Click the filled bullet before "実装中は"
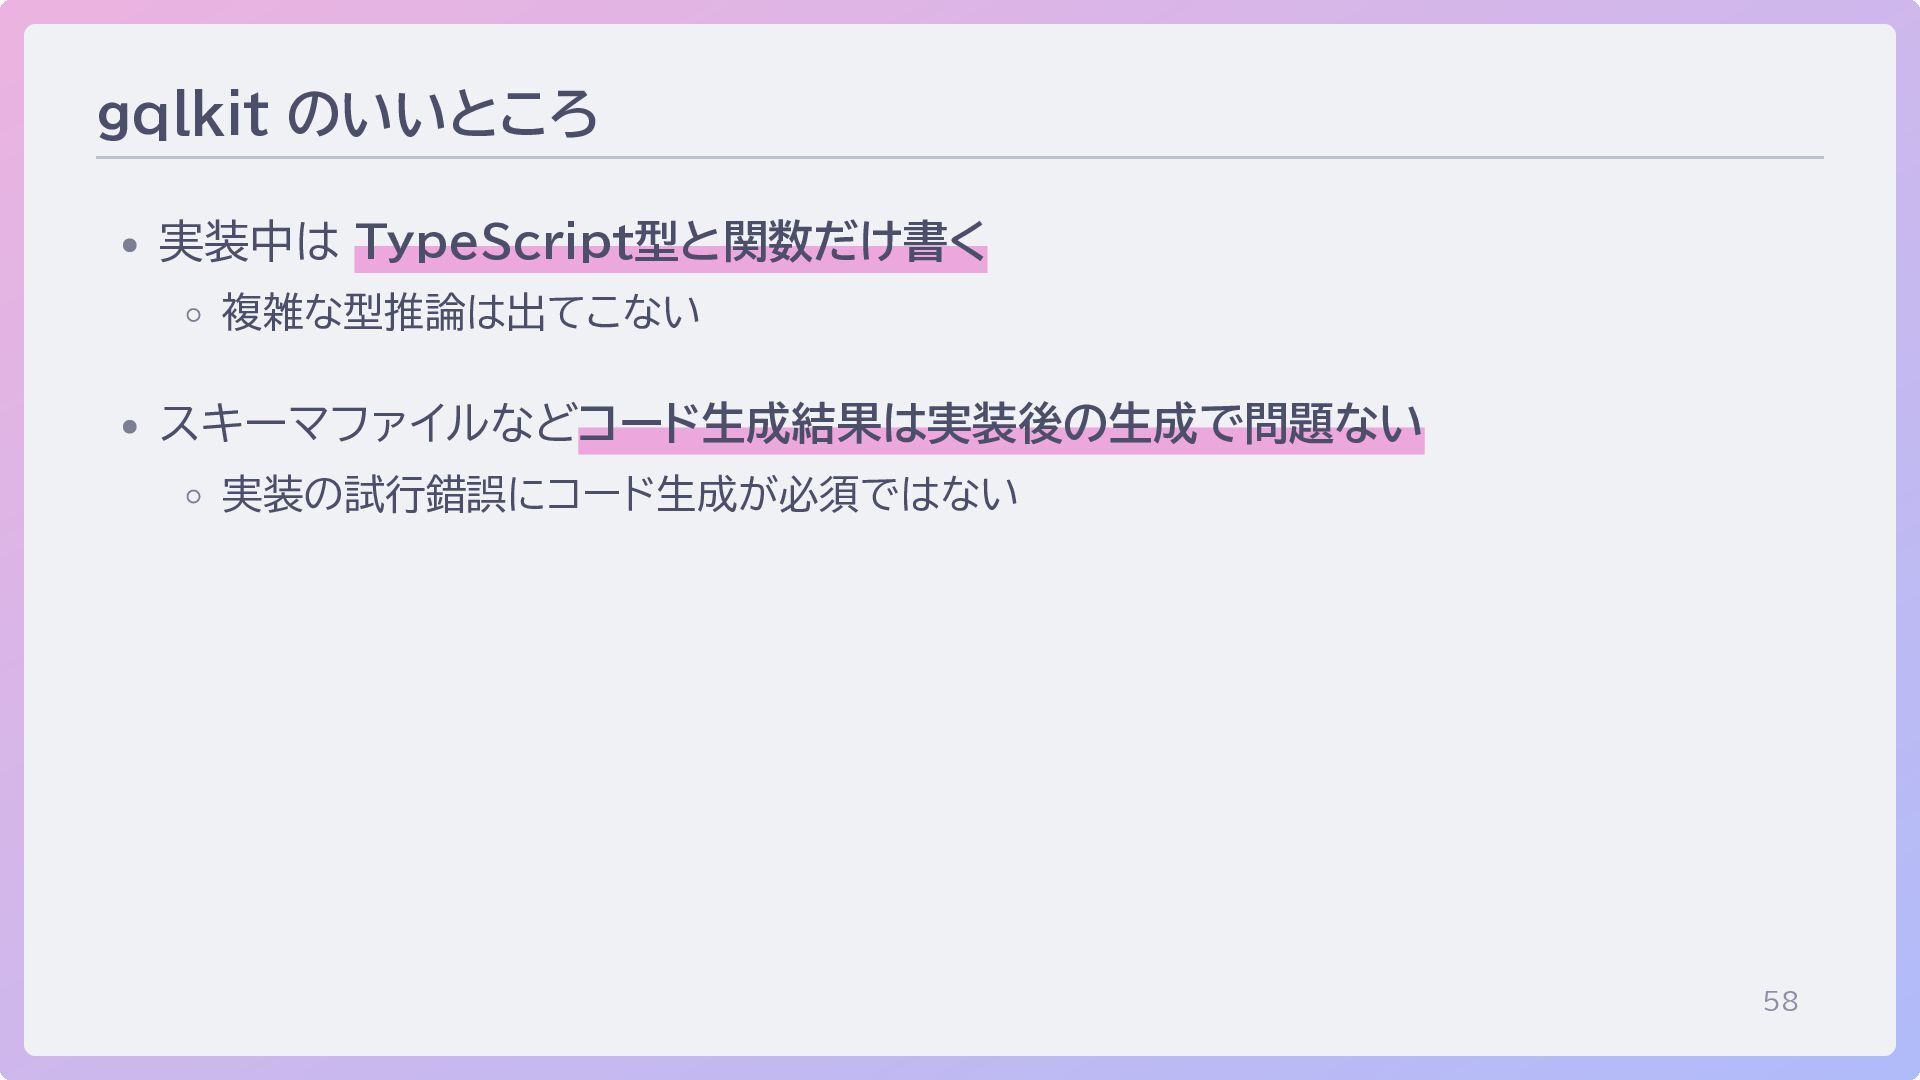 pyautogui.click(x=130, y=245)
